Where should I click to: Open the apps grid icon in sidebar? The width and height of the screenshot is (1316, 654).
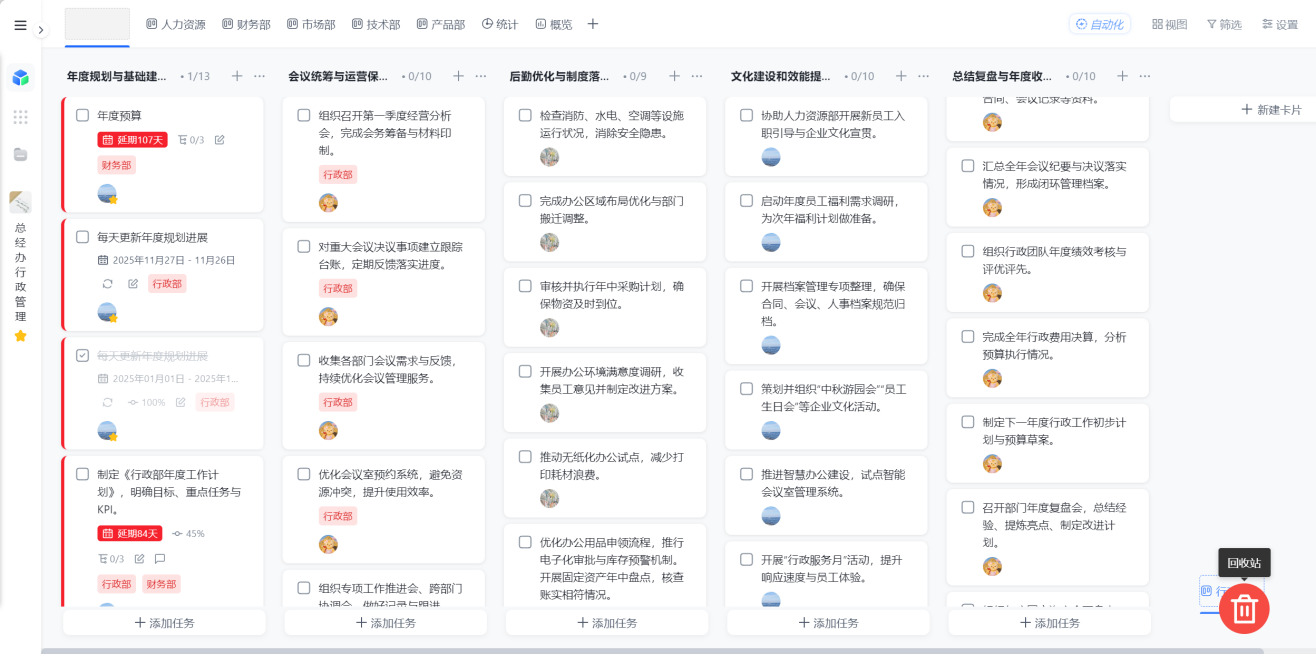point(20,116)
